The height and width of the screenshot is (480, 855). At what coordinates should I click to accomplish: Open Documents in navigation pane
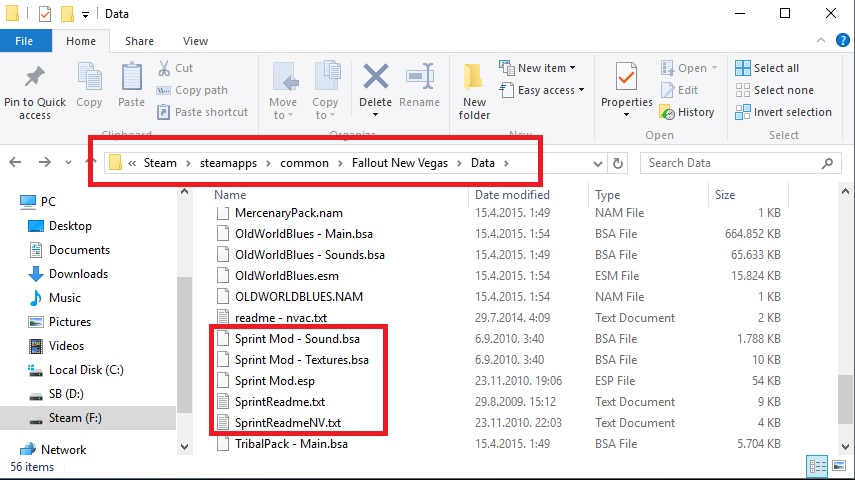coord(69,250)
